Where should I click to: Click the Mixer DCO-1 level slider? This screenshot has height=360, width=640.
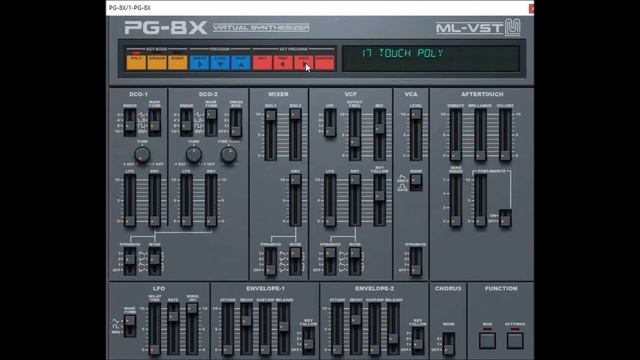coord(271,135)
